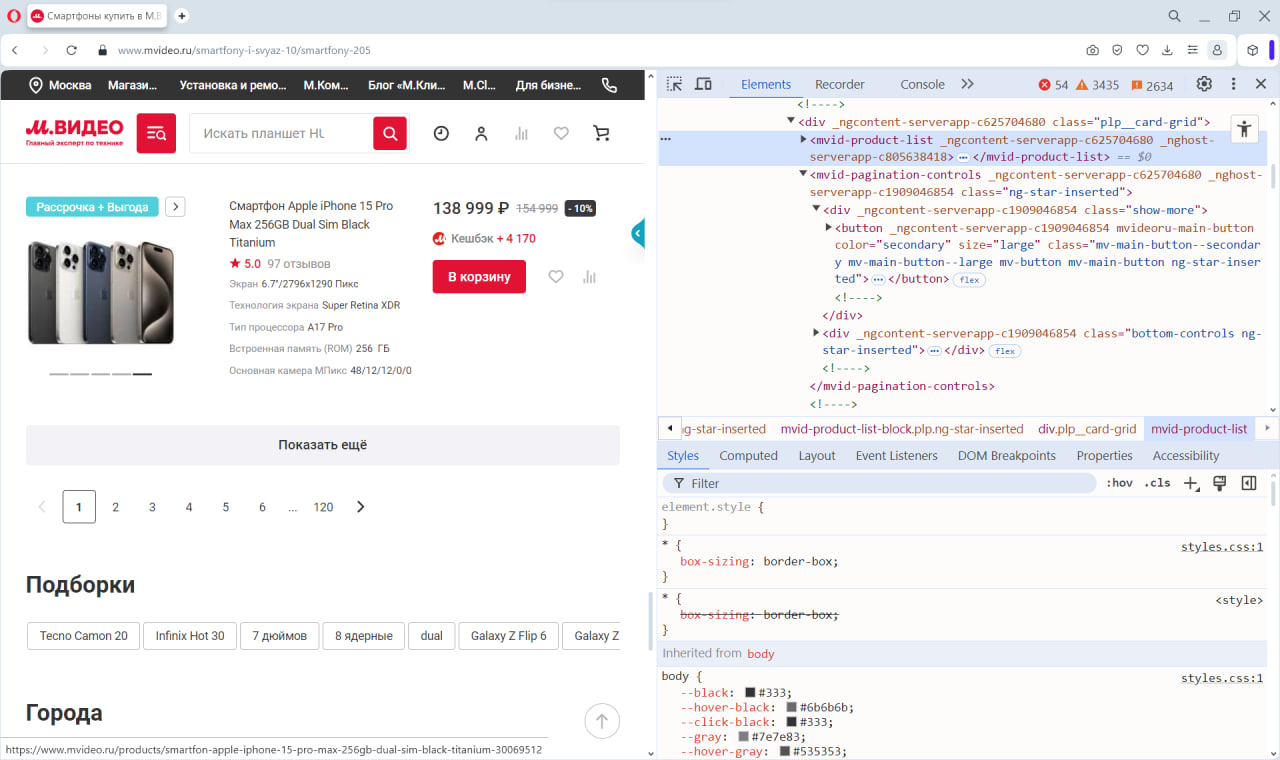Open browser downloads icon
1280x760 pixels.
[x=1167, y=50]
